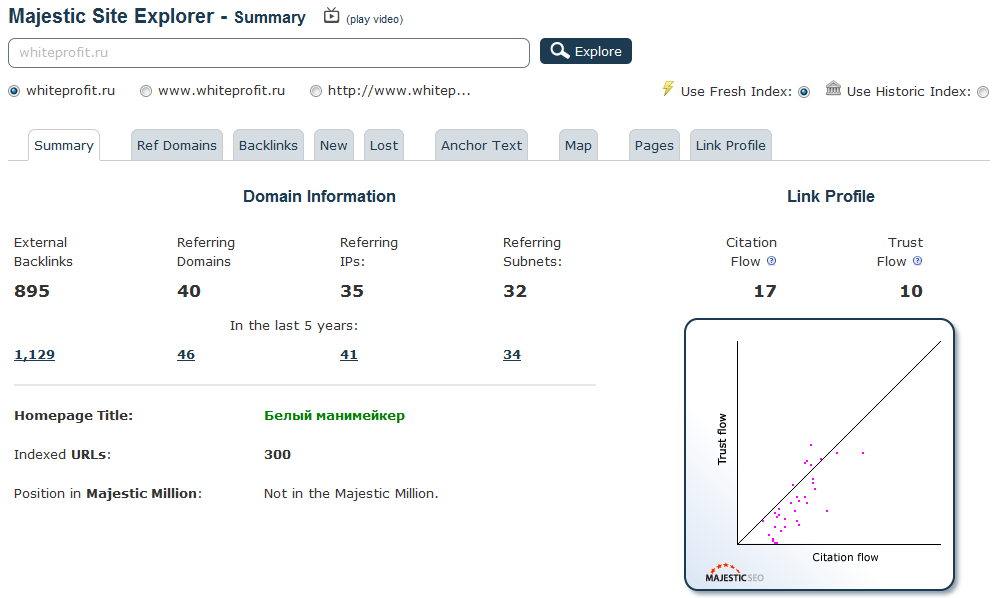Open the Anchor Text tab

click(481, 146)
